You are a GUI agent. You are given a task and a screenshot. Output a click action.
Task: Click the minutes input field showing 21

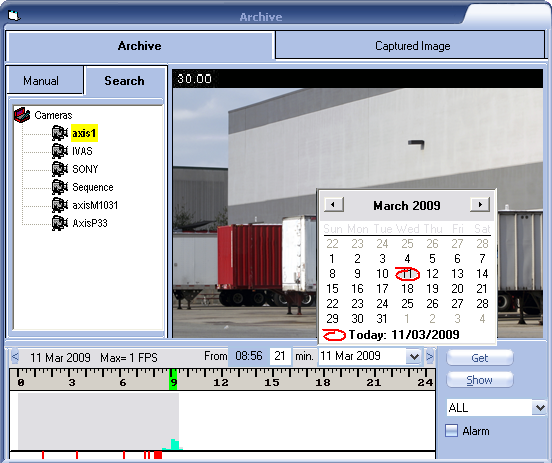[280, 356]
